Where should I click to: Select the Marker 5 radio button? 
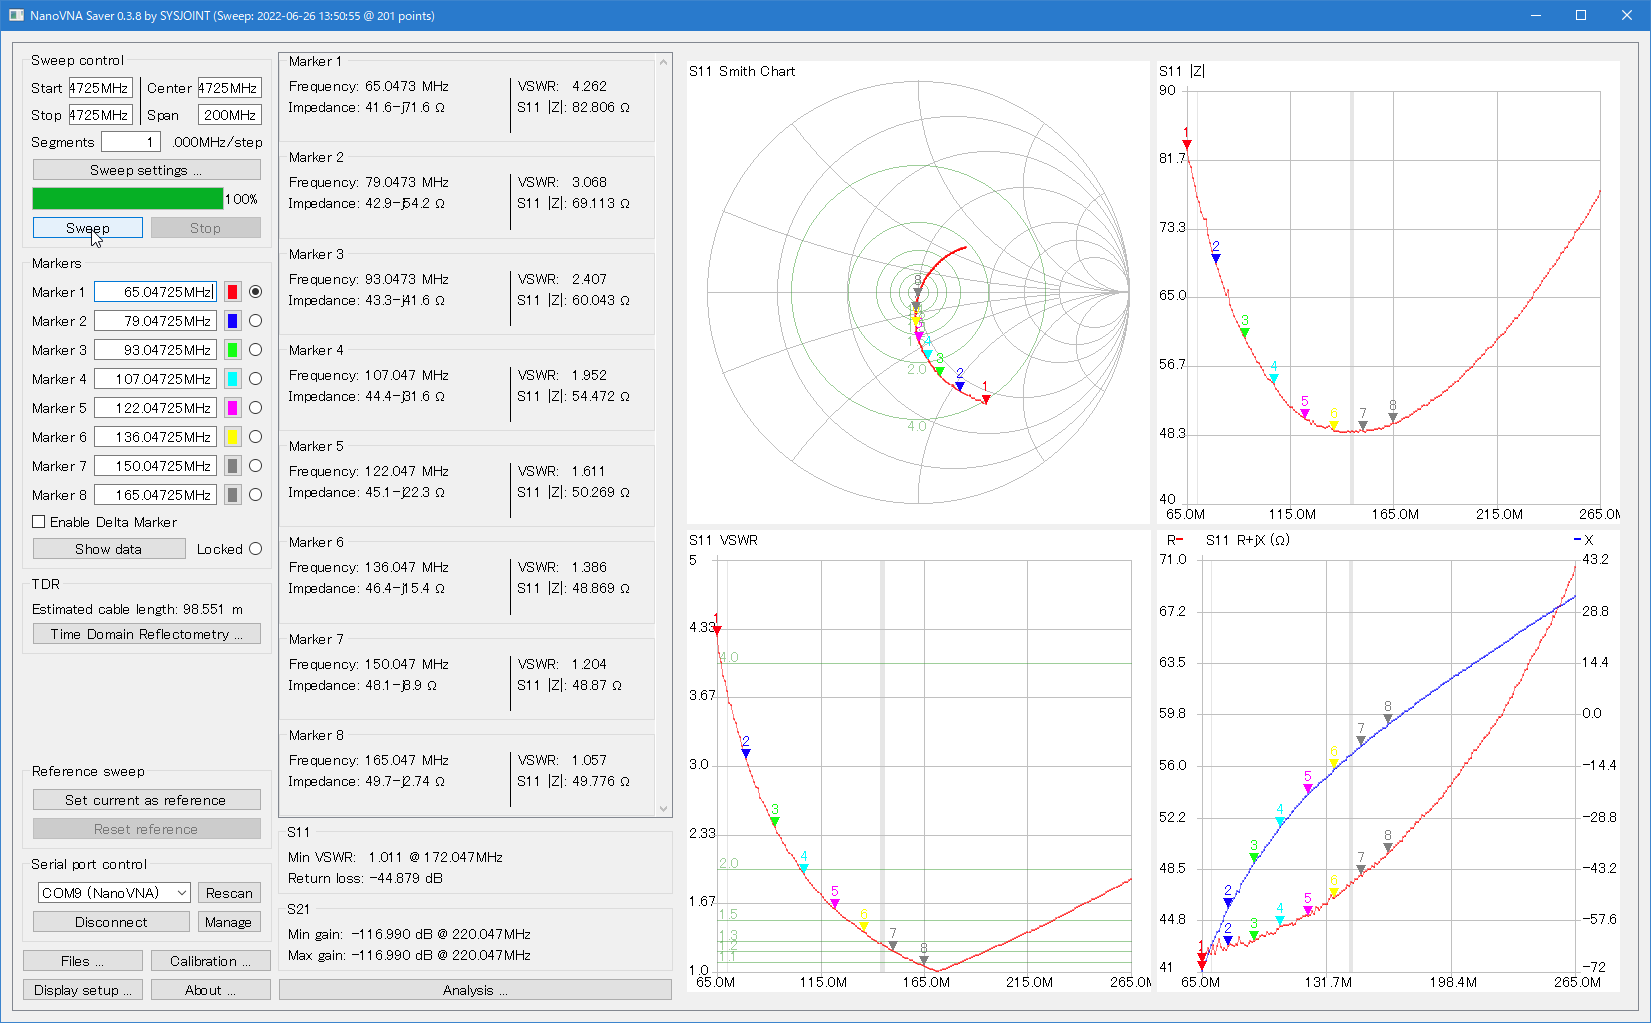tap(256, 408)
